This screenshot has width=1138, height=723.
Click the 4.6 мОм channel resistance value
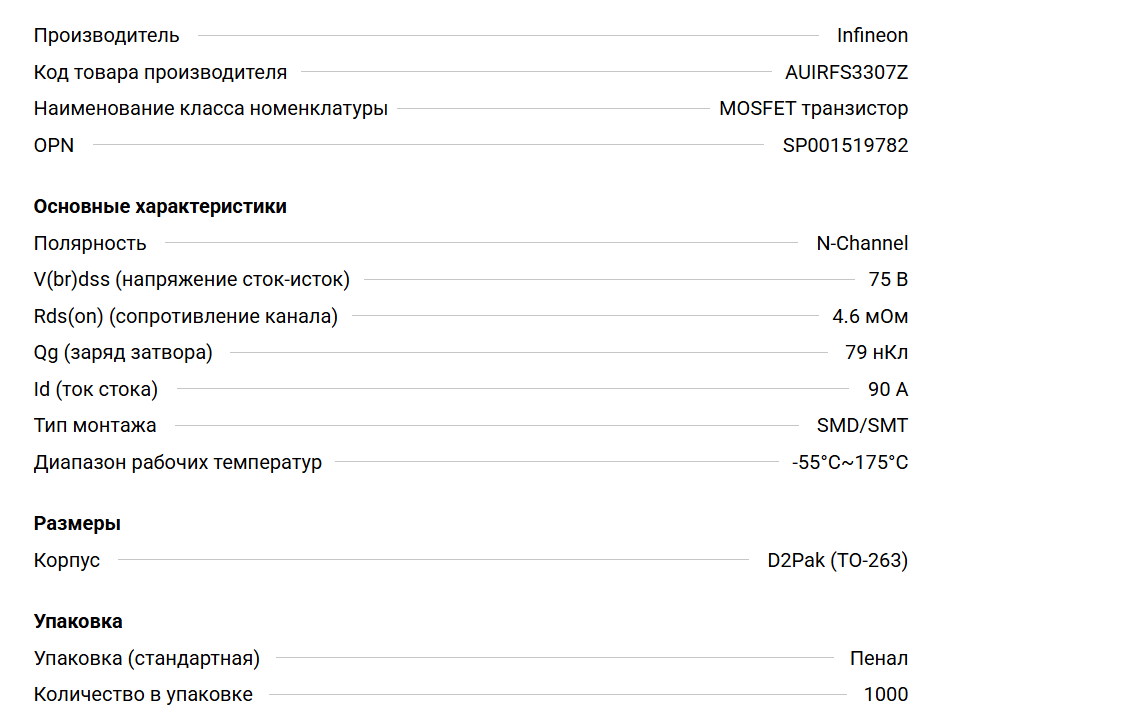870,317
